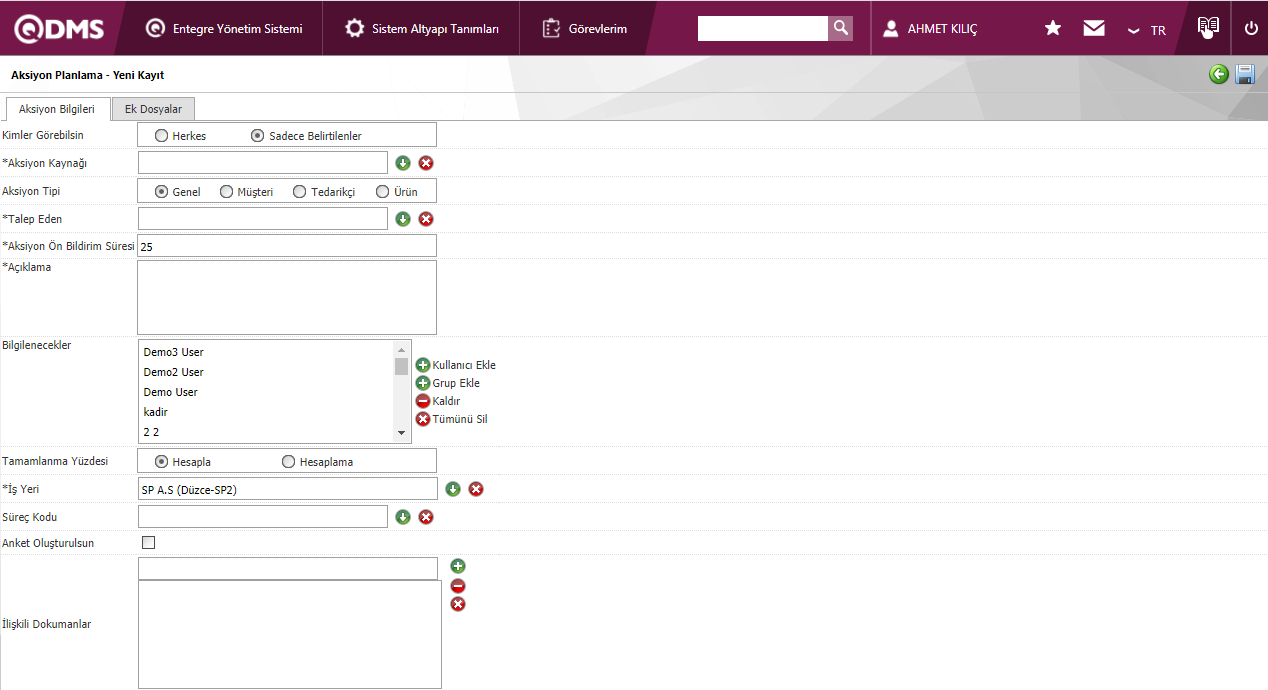1268x690 pixels.
Task: Select the Aksiyon Kaynağı green picker icon
Action: (x=403, y=163)
